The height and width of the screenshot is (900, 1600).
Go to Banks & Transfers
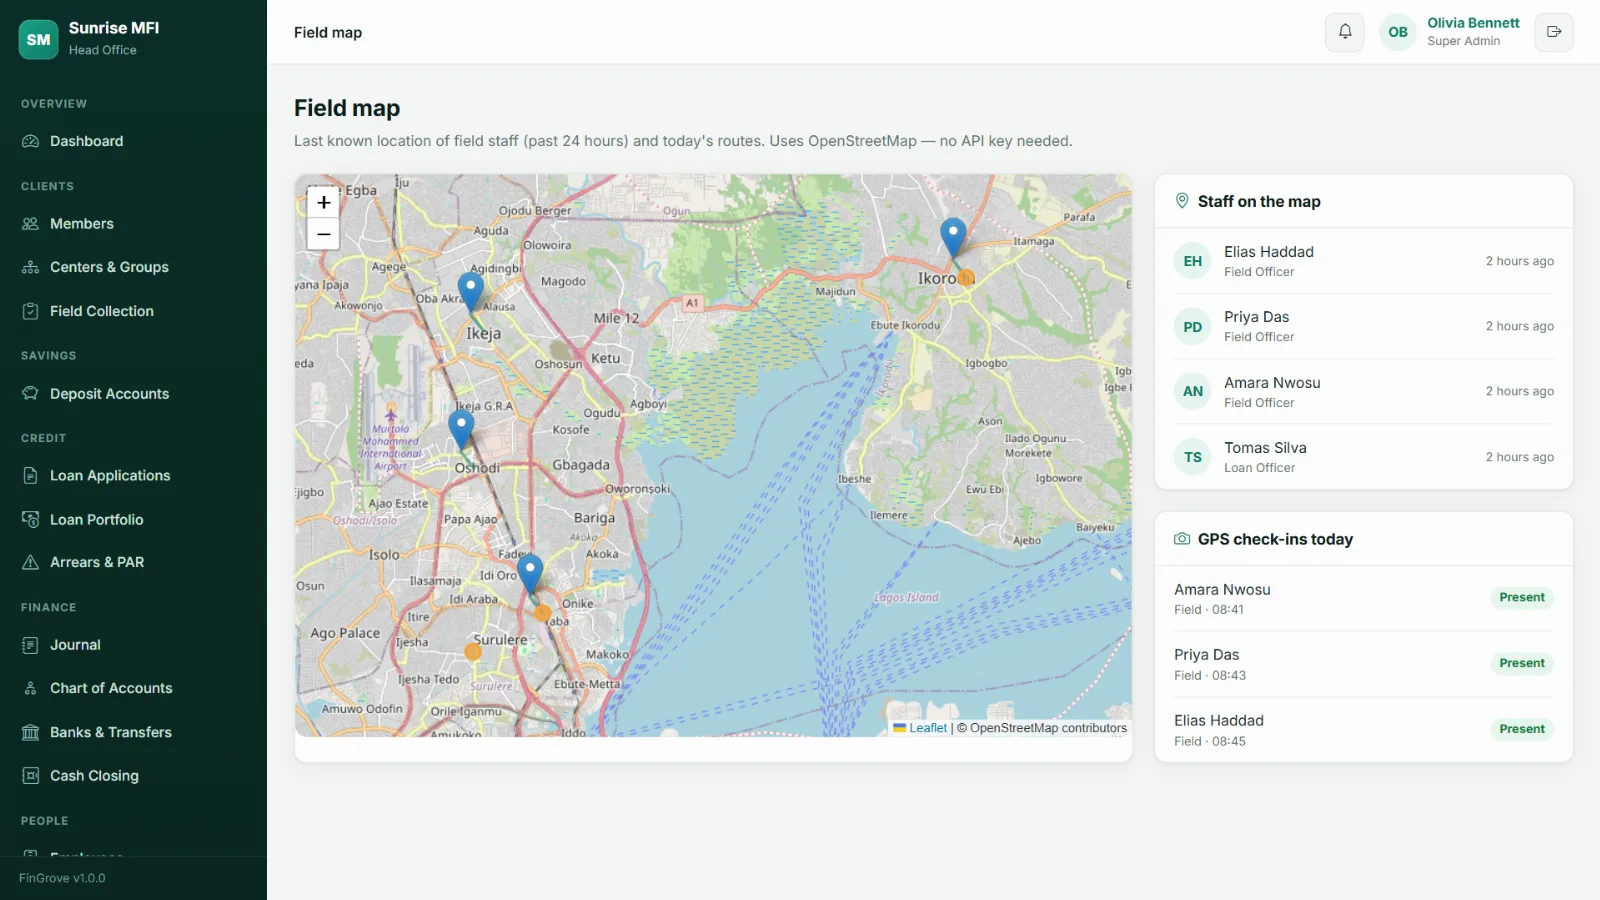133,732
